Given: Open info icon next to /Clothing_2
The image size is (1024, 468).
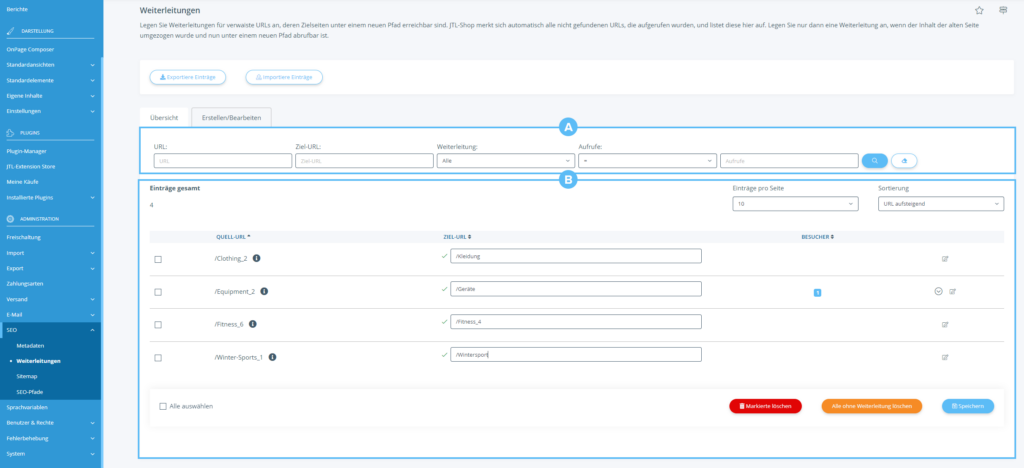Looking at the screenshot, I should point(257,259).
